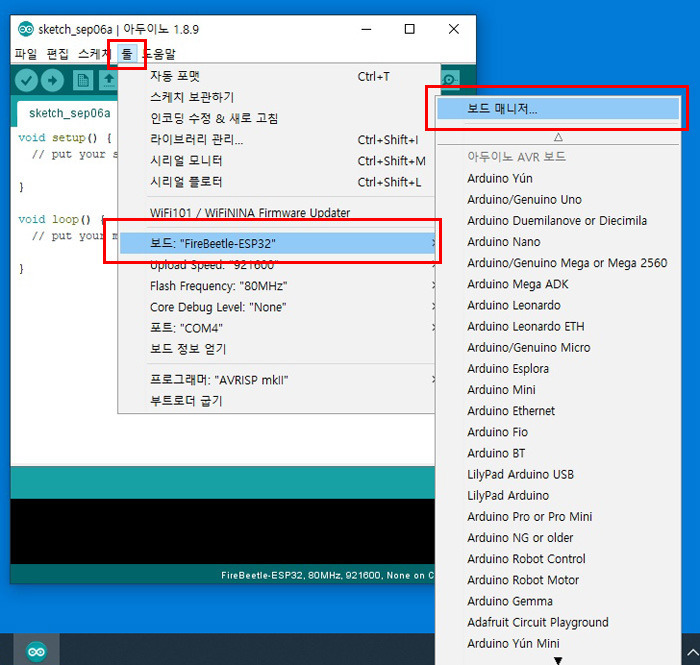Select Arduino Leonardo ETH board

(558, 327)
